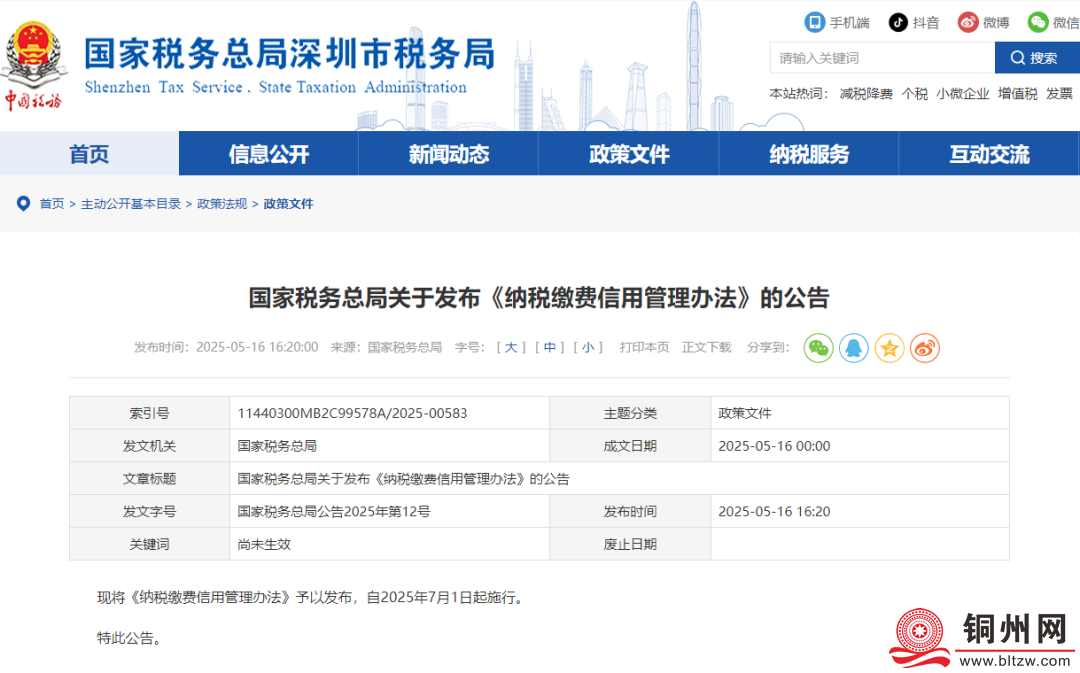
Task: Share the article via QQ icon
Action: point(853,348)
